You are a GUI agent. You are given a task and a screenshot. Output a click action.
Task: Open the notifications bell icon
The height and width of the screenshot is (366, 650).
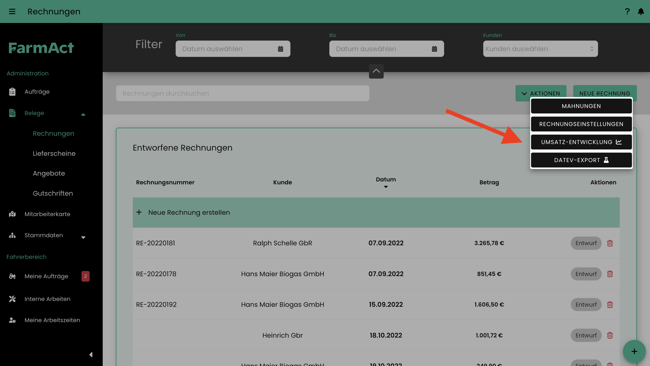[641, 12]
